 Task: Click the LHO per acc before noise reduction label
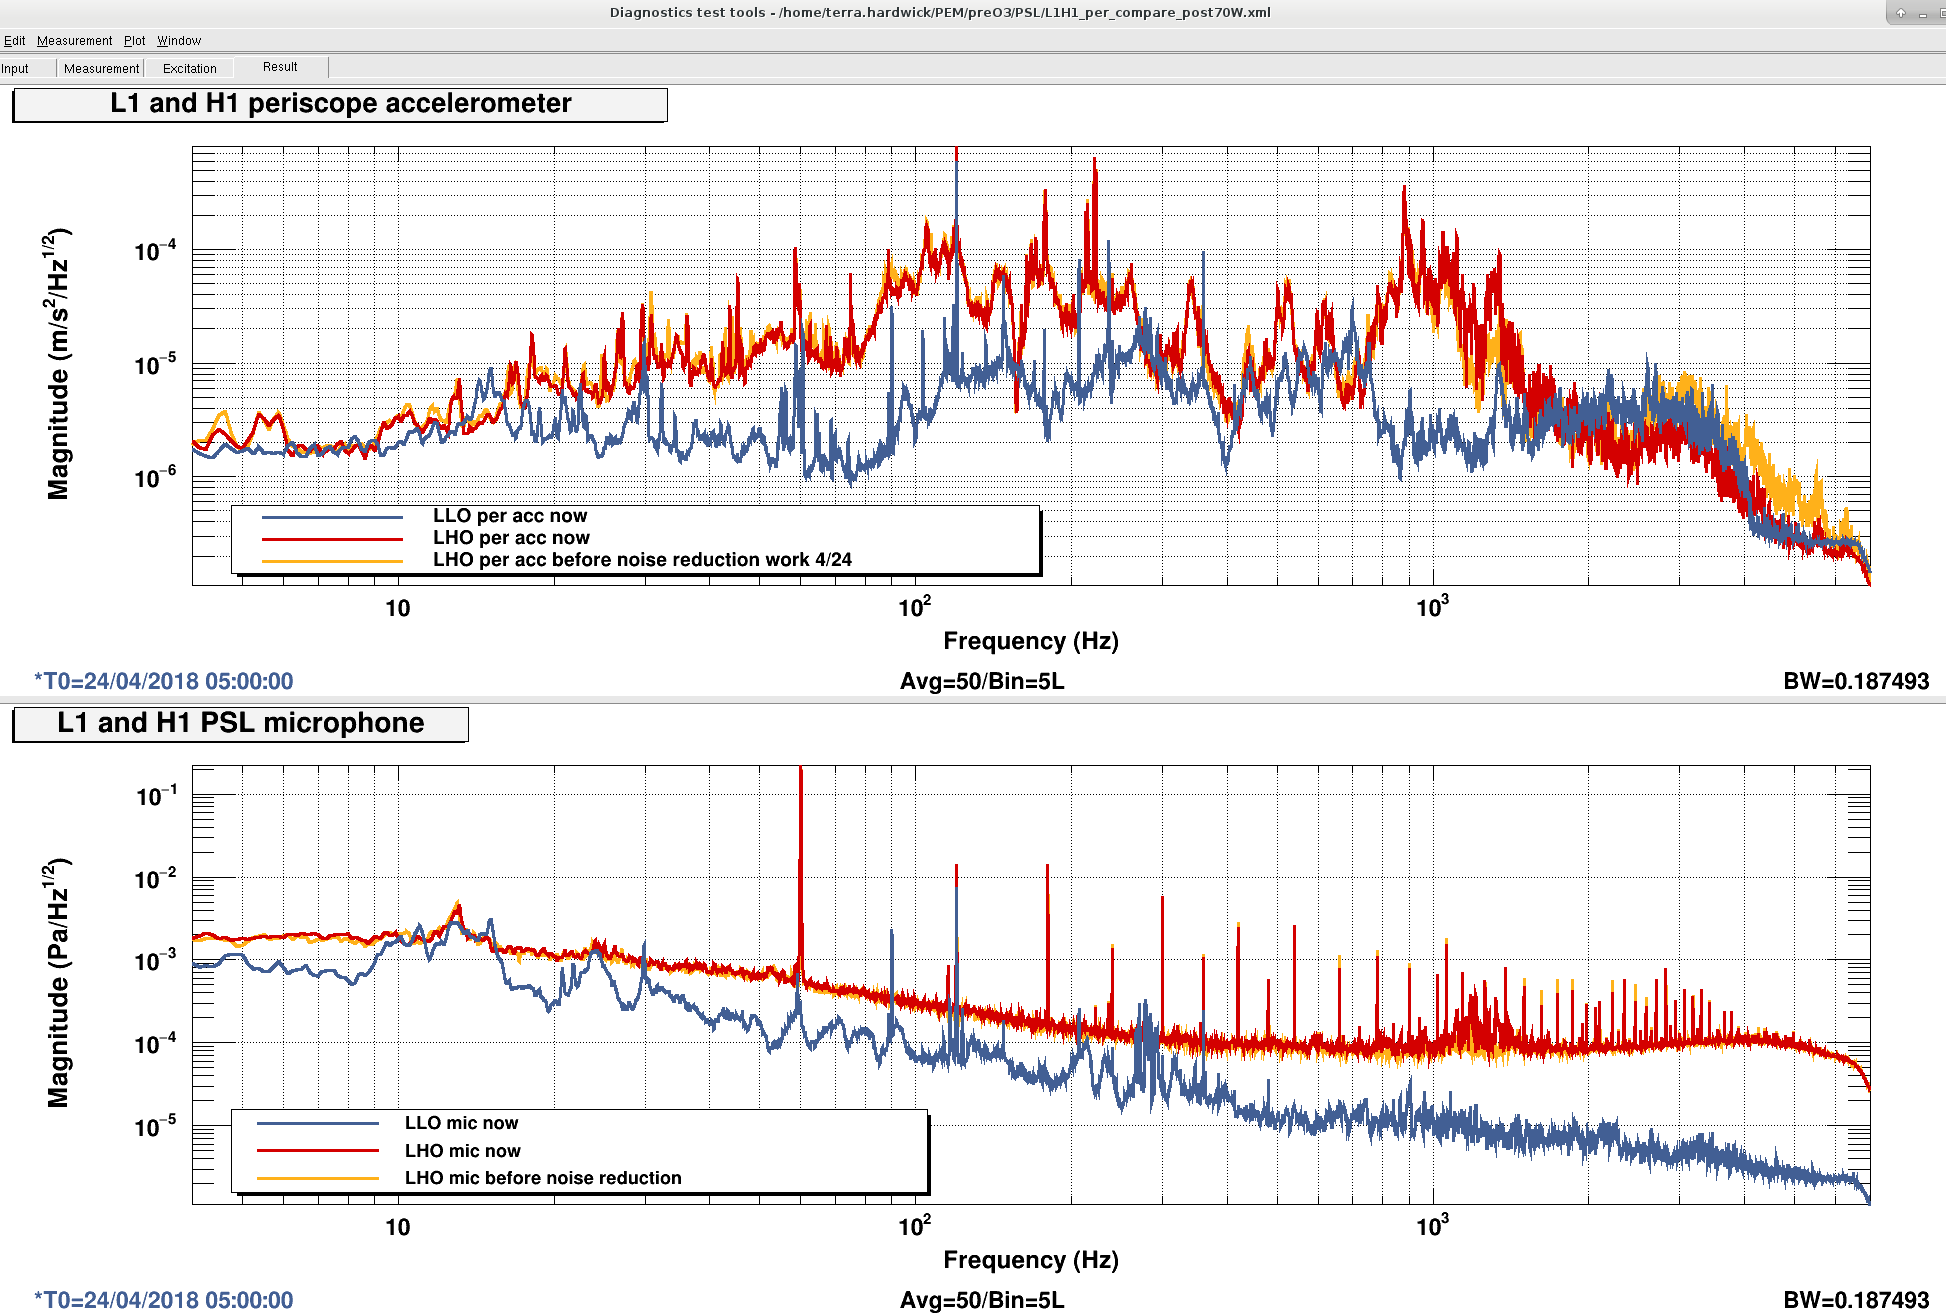pos(642,560)
